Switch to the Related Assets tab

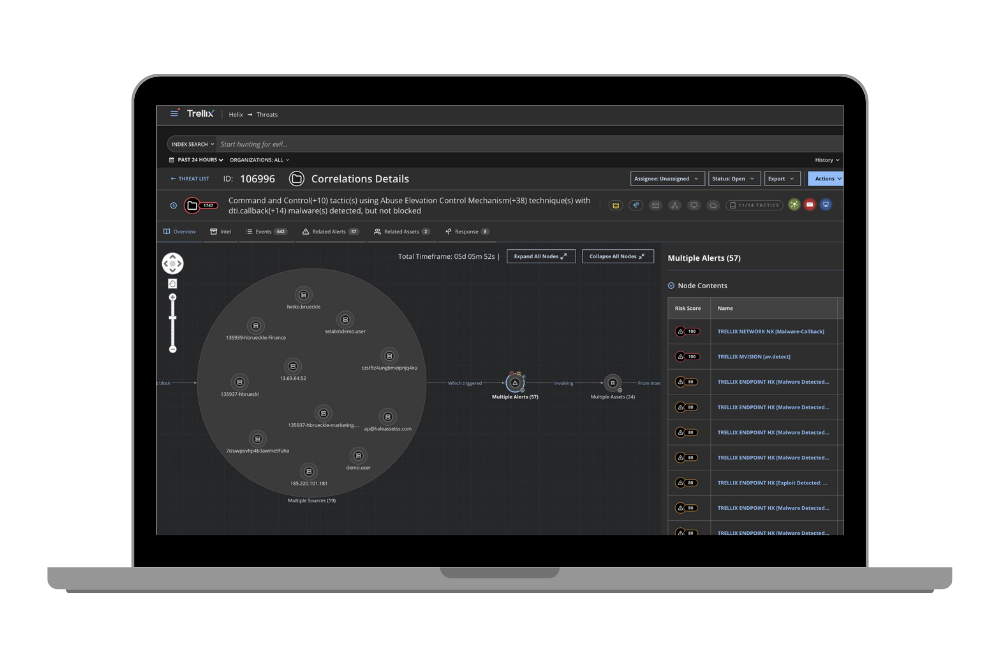402,231
